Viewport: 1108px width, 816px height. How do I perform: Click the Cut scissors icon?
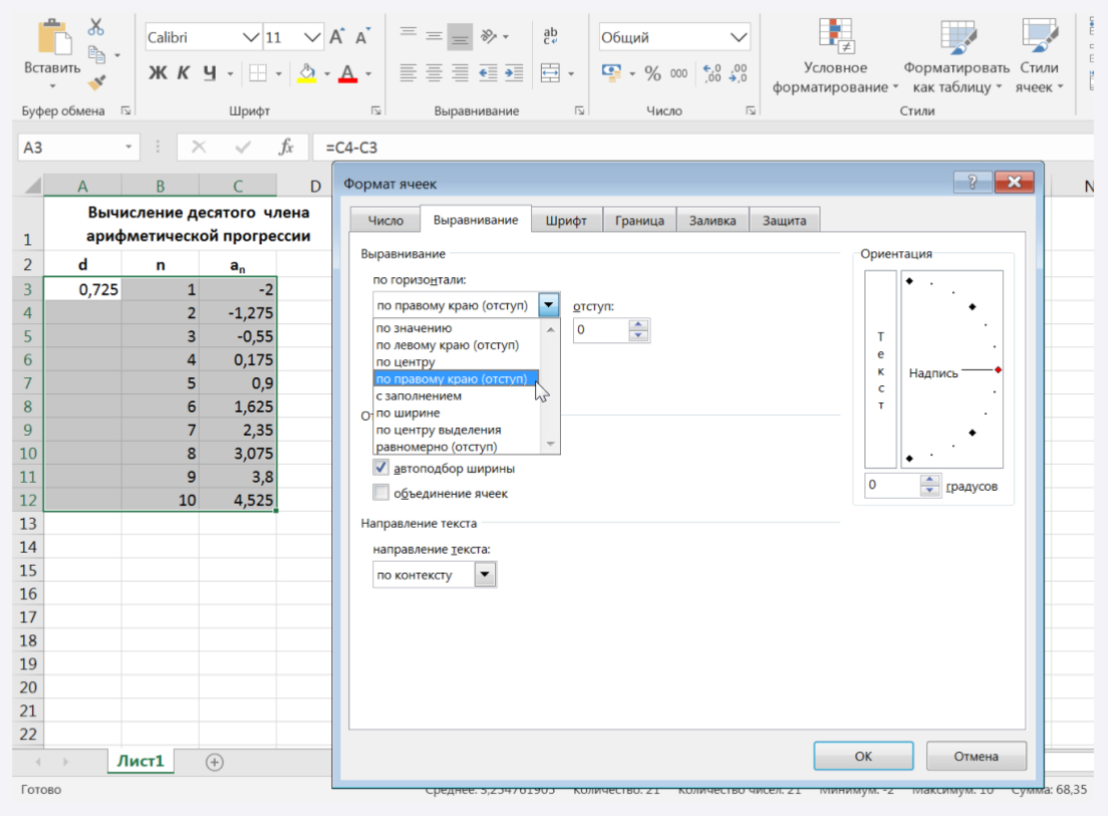97,27
